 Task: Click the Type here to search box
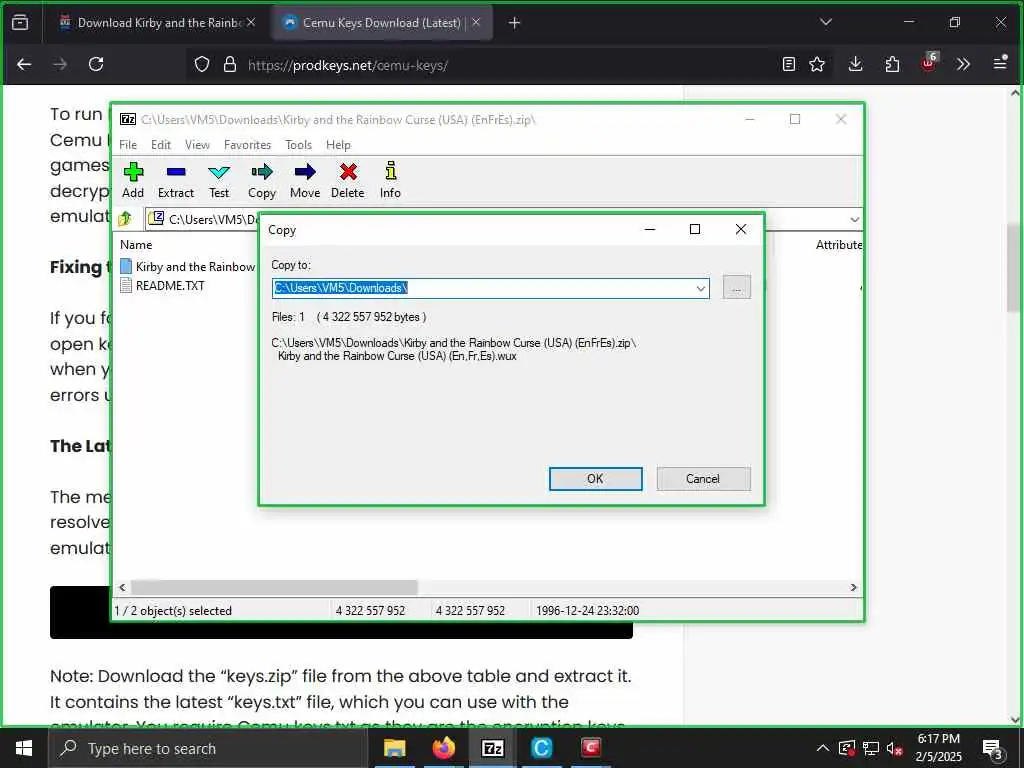208,748
